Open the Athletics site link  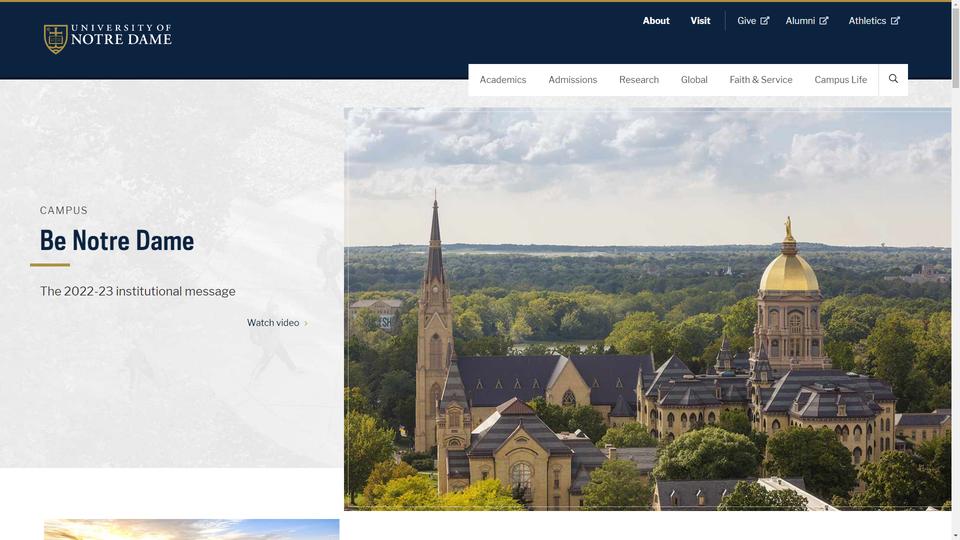click(867, 21)
